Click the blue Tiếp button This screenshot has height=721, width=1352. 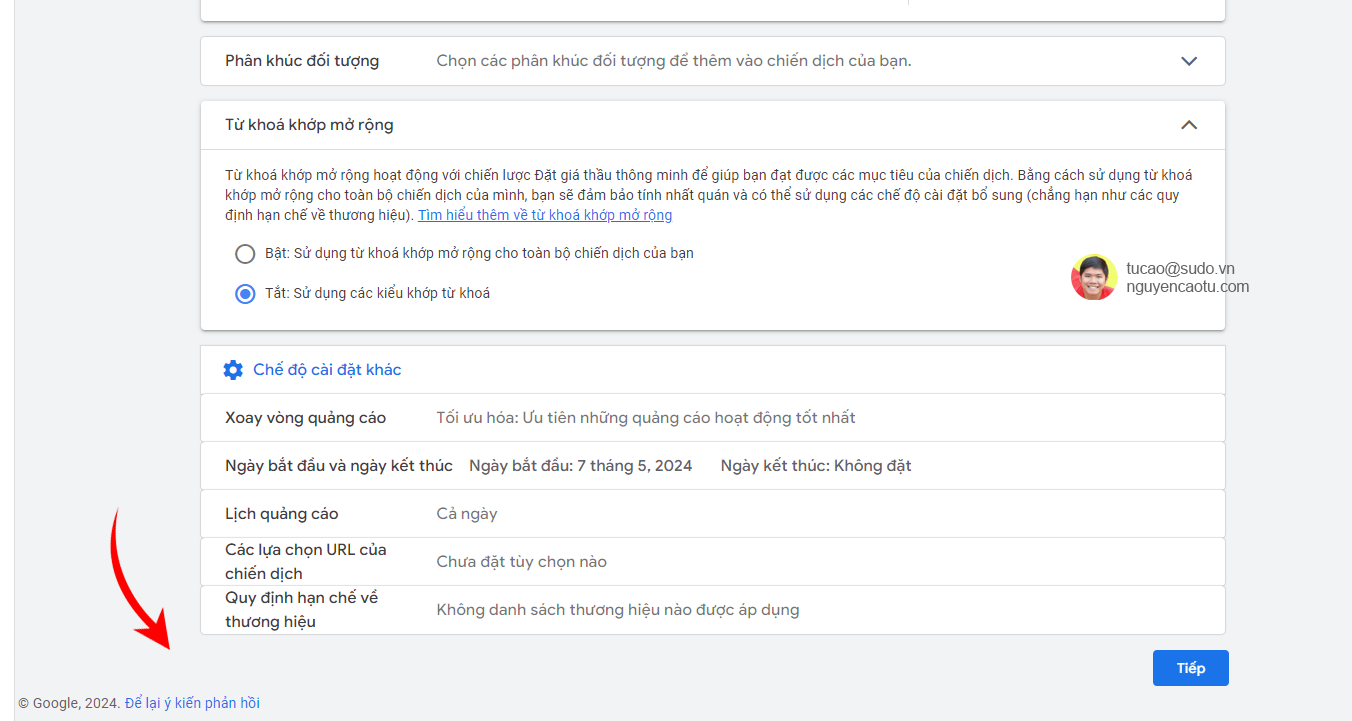point(1190,668)
